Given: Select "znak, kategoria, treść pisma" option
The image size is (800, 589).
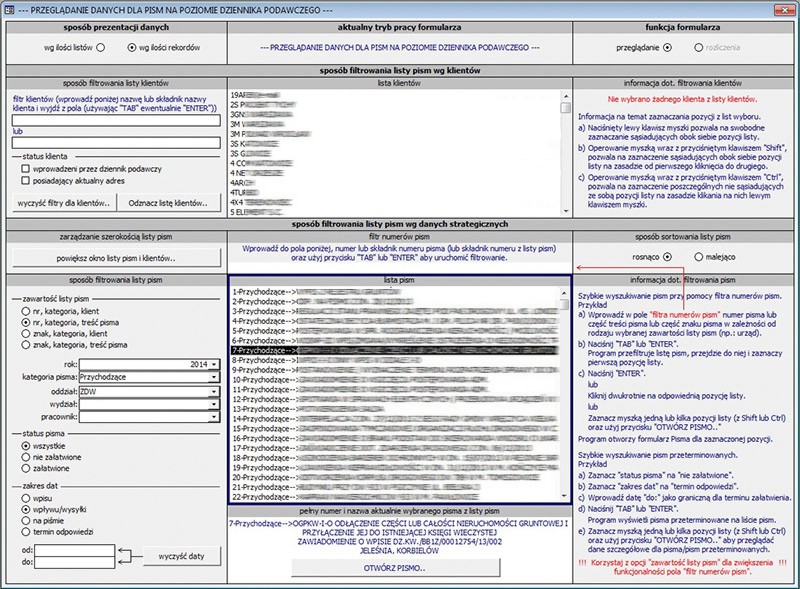Looking at the screenshot, I should coord(26,345).
